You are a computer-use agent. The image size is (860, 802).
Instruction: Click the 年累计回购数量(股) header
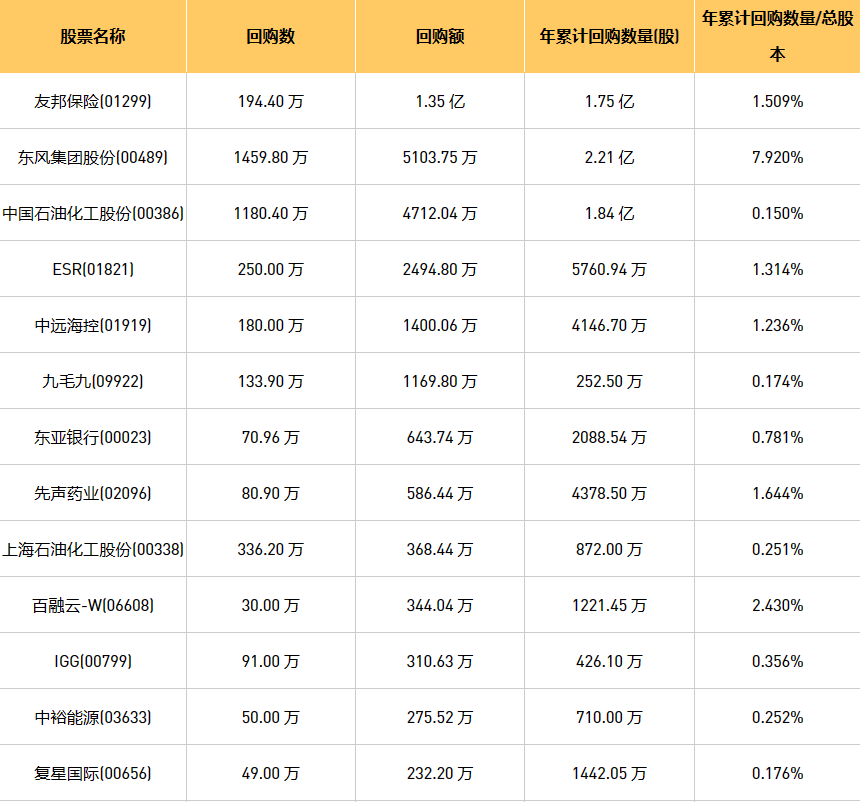609,37
